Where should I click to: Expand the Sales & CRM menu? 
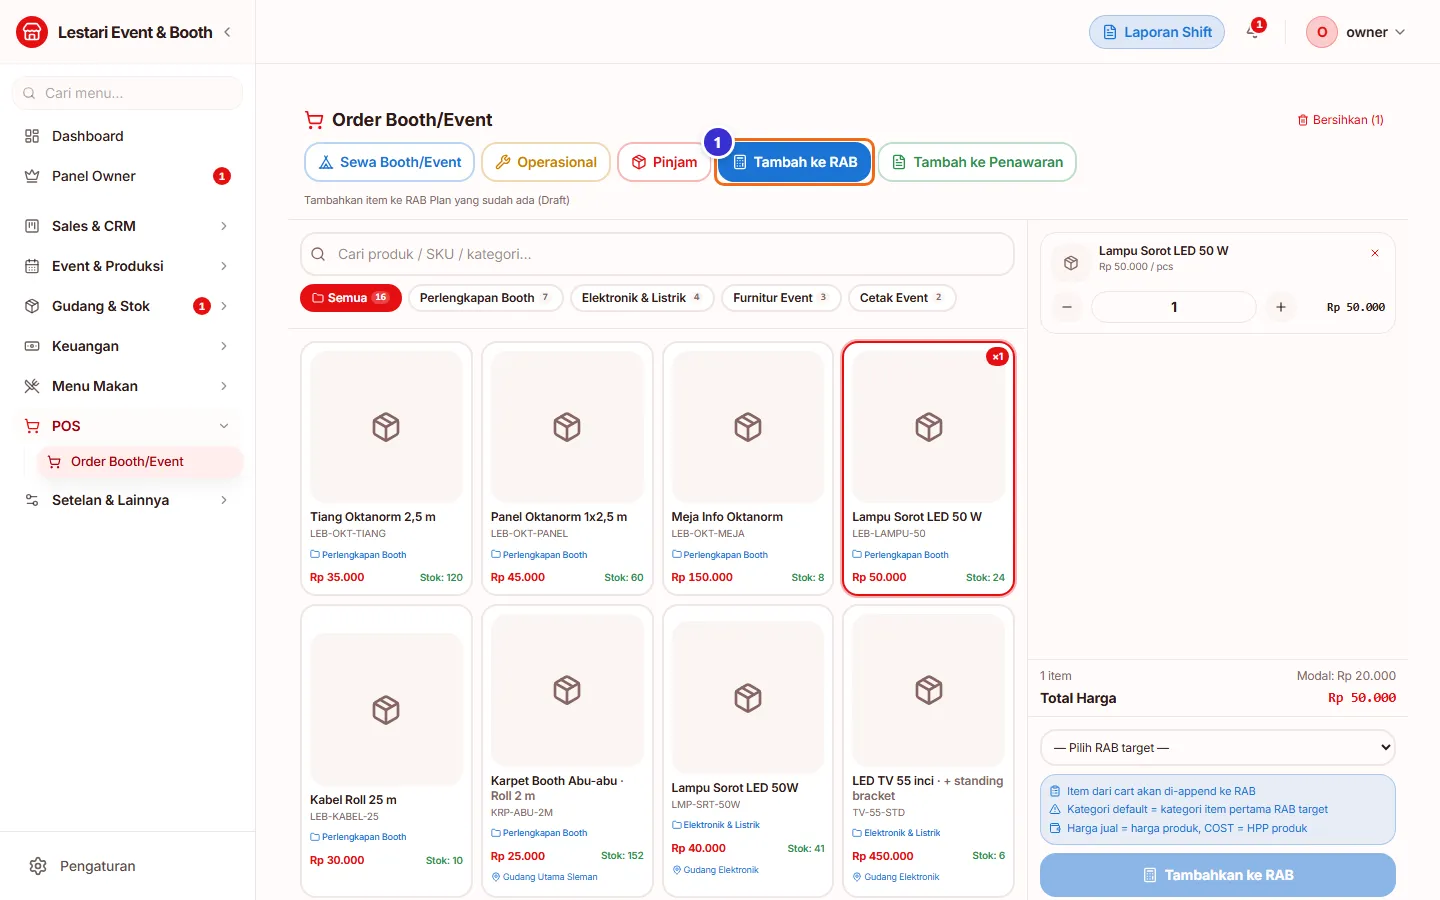(127, 226)
